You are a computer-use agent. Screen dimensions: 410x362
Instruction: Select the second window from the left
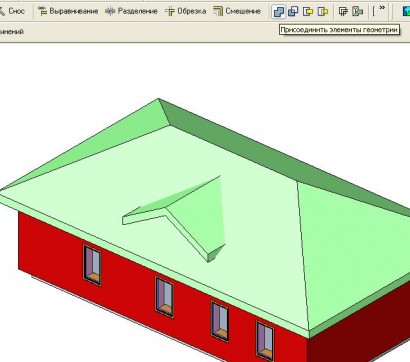pyautogui.click(x=164, y=297)
